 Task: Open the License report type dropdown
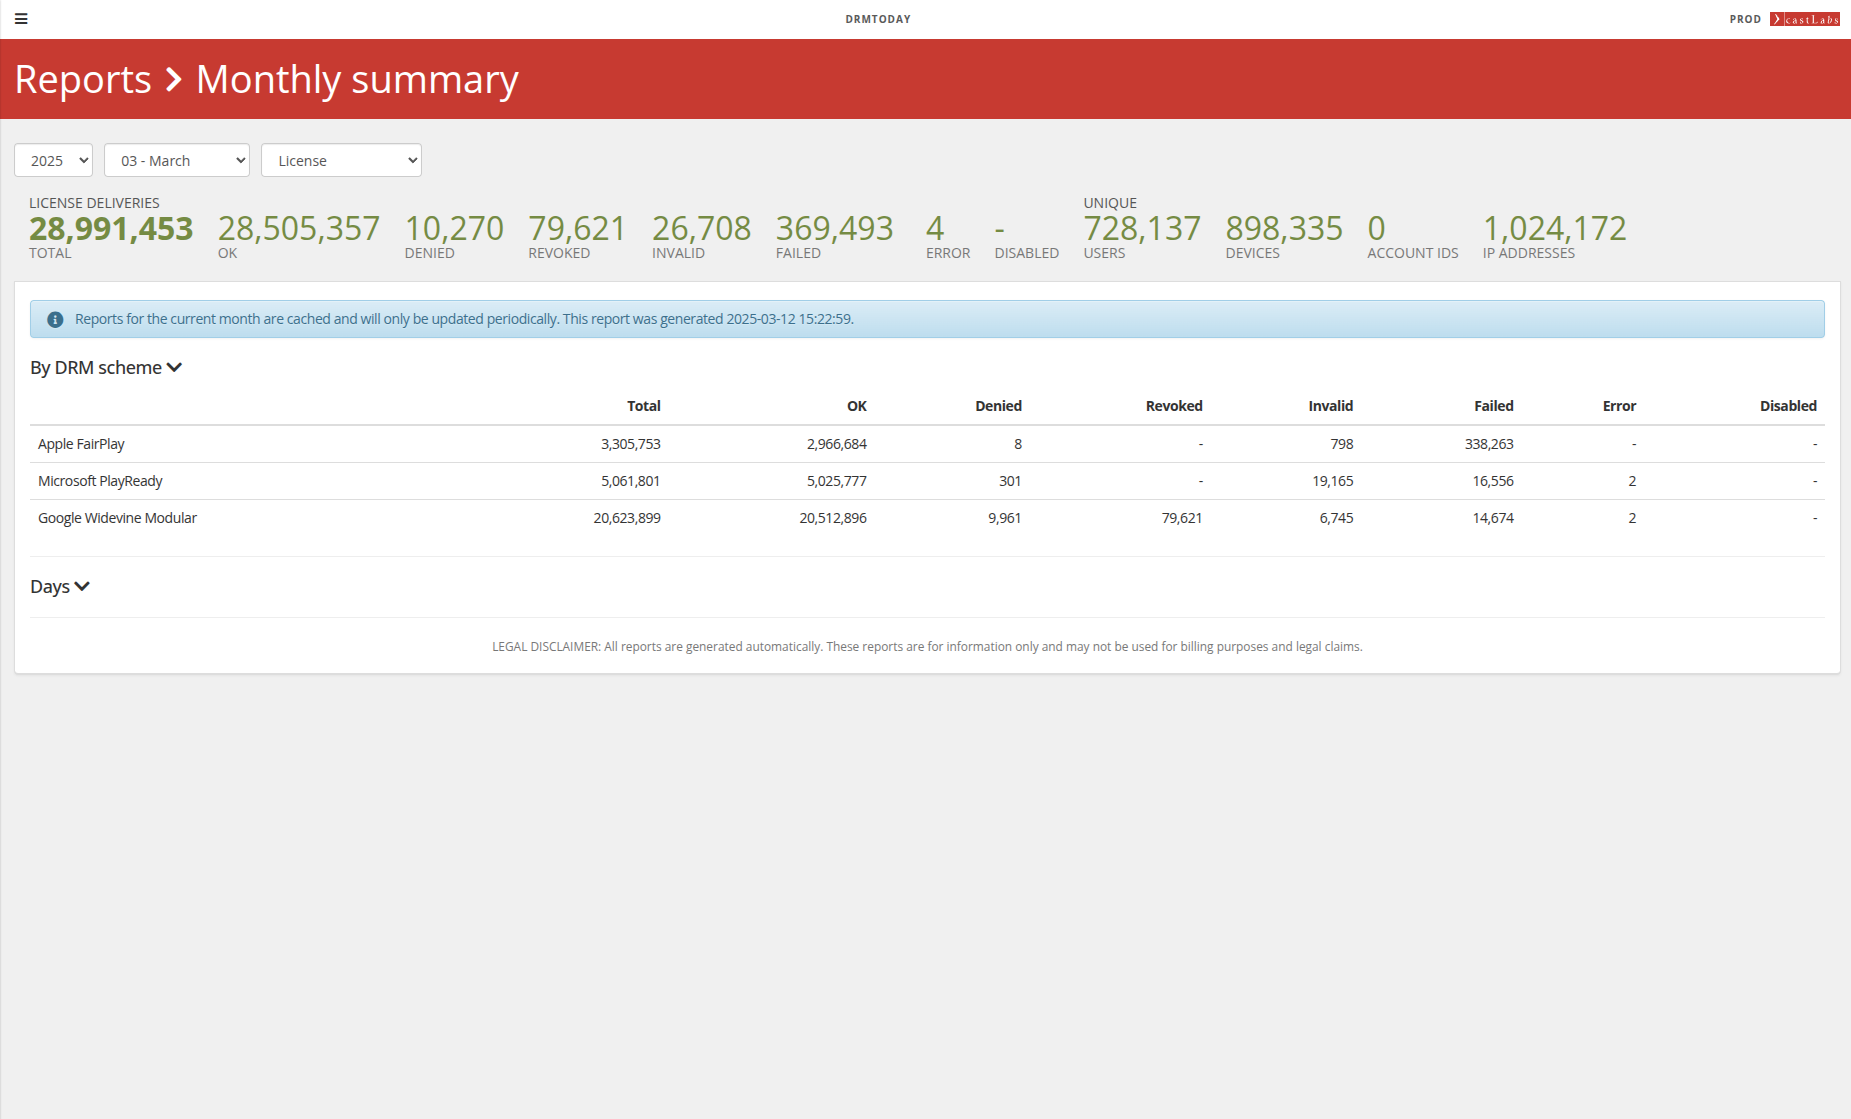tap(341, 160)
